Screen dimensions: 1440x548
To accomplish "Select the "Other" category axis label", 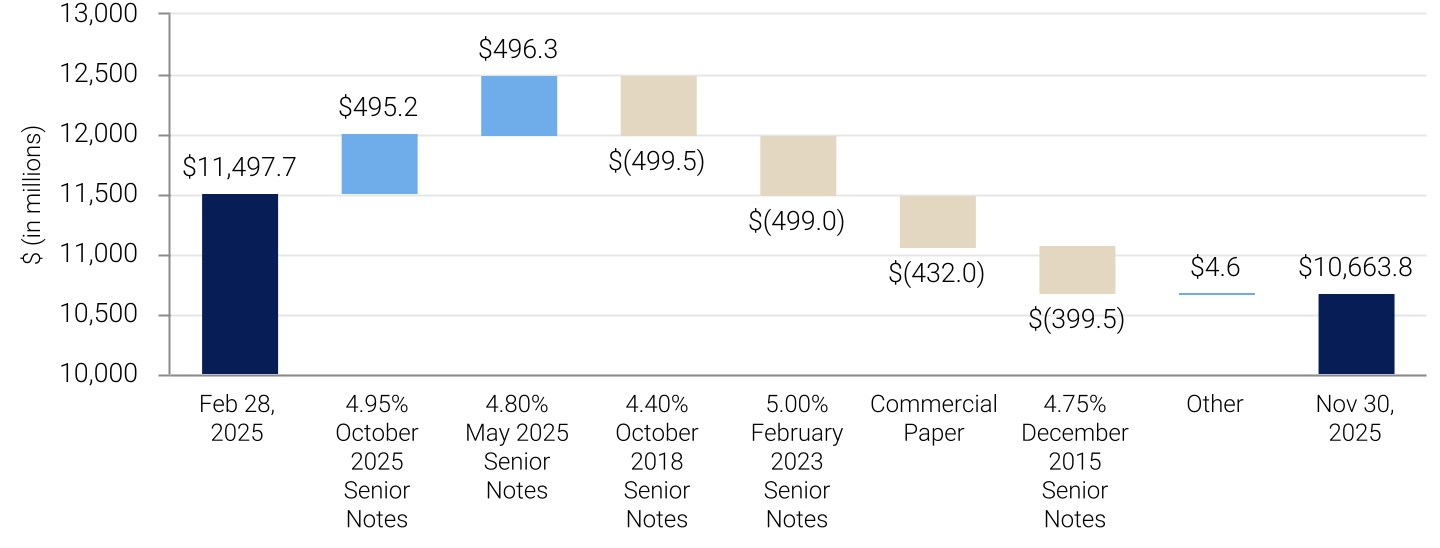I will pos(1215,405).
